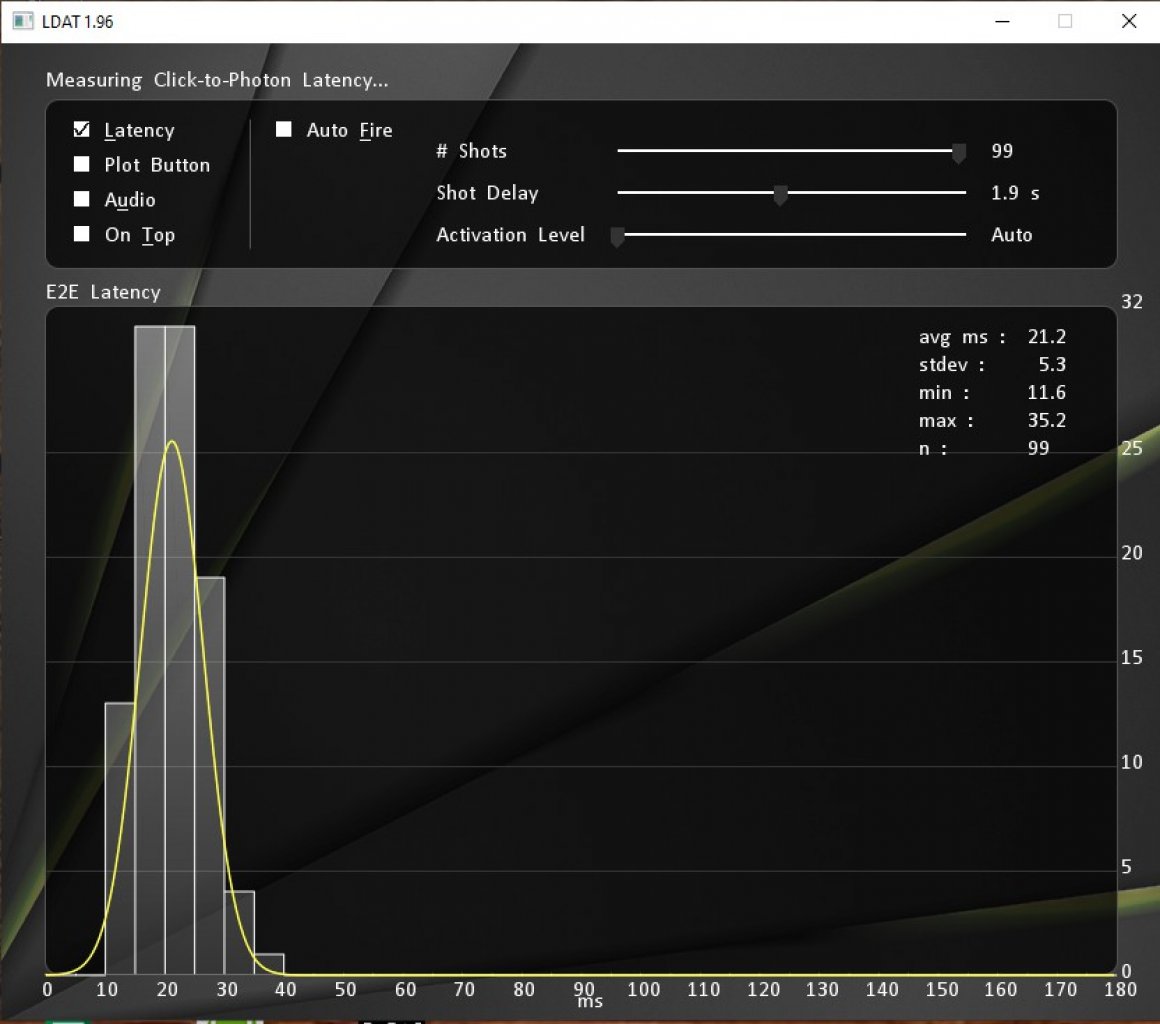Click the disabled maximize button
The width and height of the screenshot is (1160, 1024).
1065,21
